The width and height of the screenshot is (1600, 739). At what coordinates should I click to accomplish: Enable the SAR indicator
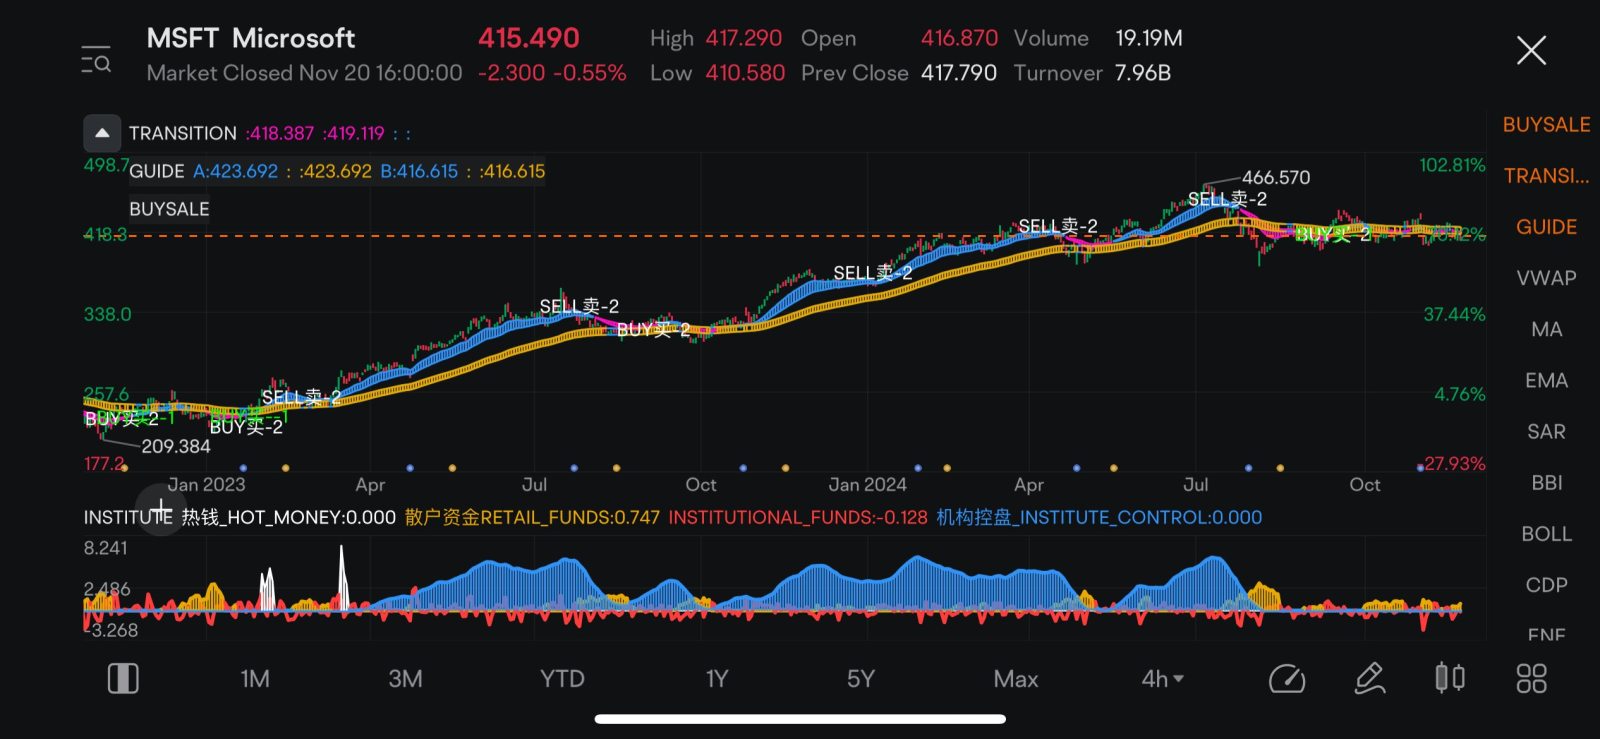(x=1546, y=431)
